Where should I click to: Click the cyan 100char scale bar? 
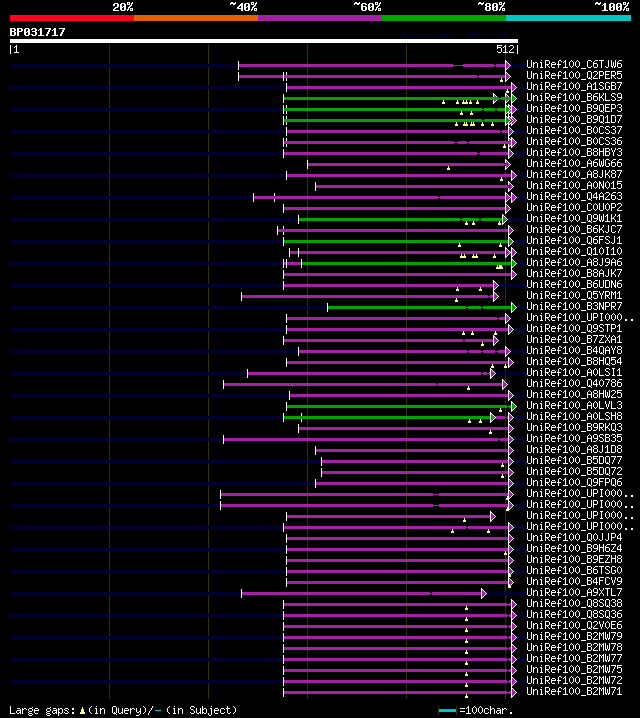[447, 710]
